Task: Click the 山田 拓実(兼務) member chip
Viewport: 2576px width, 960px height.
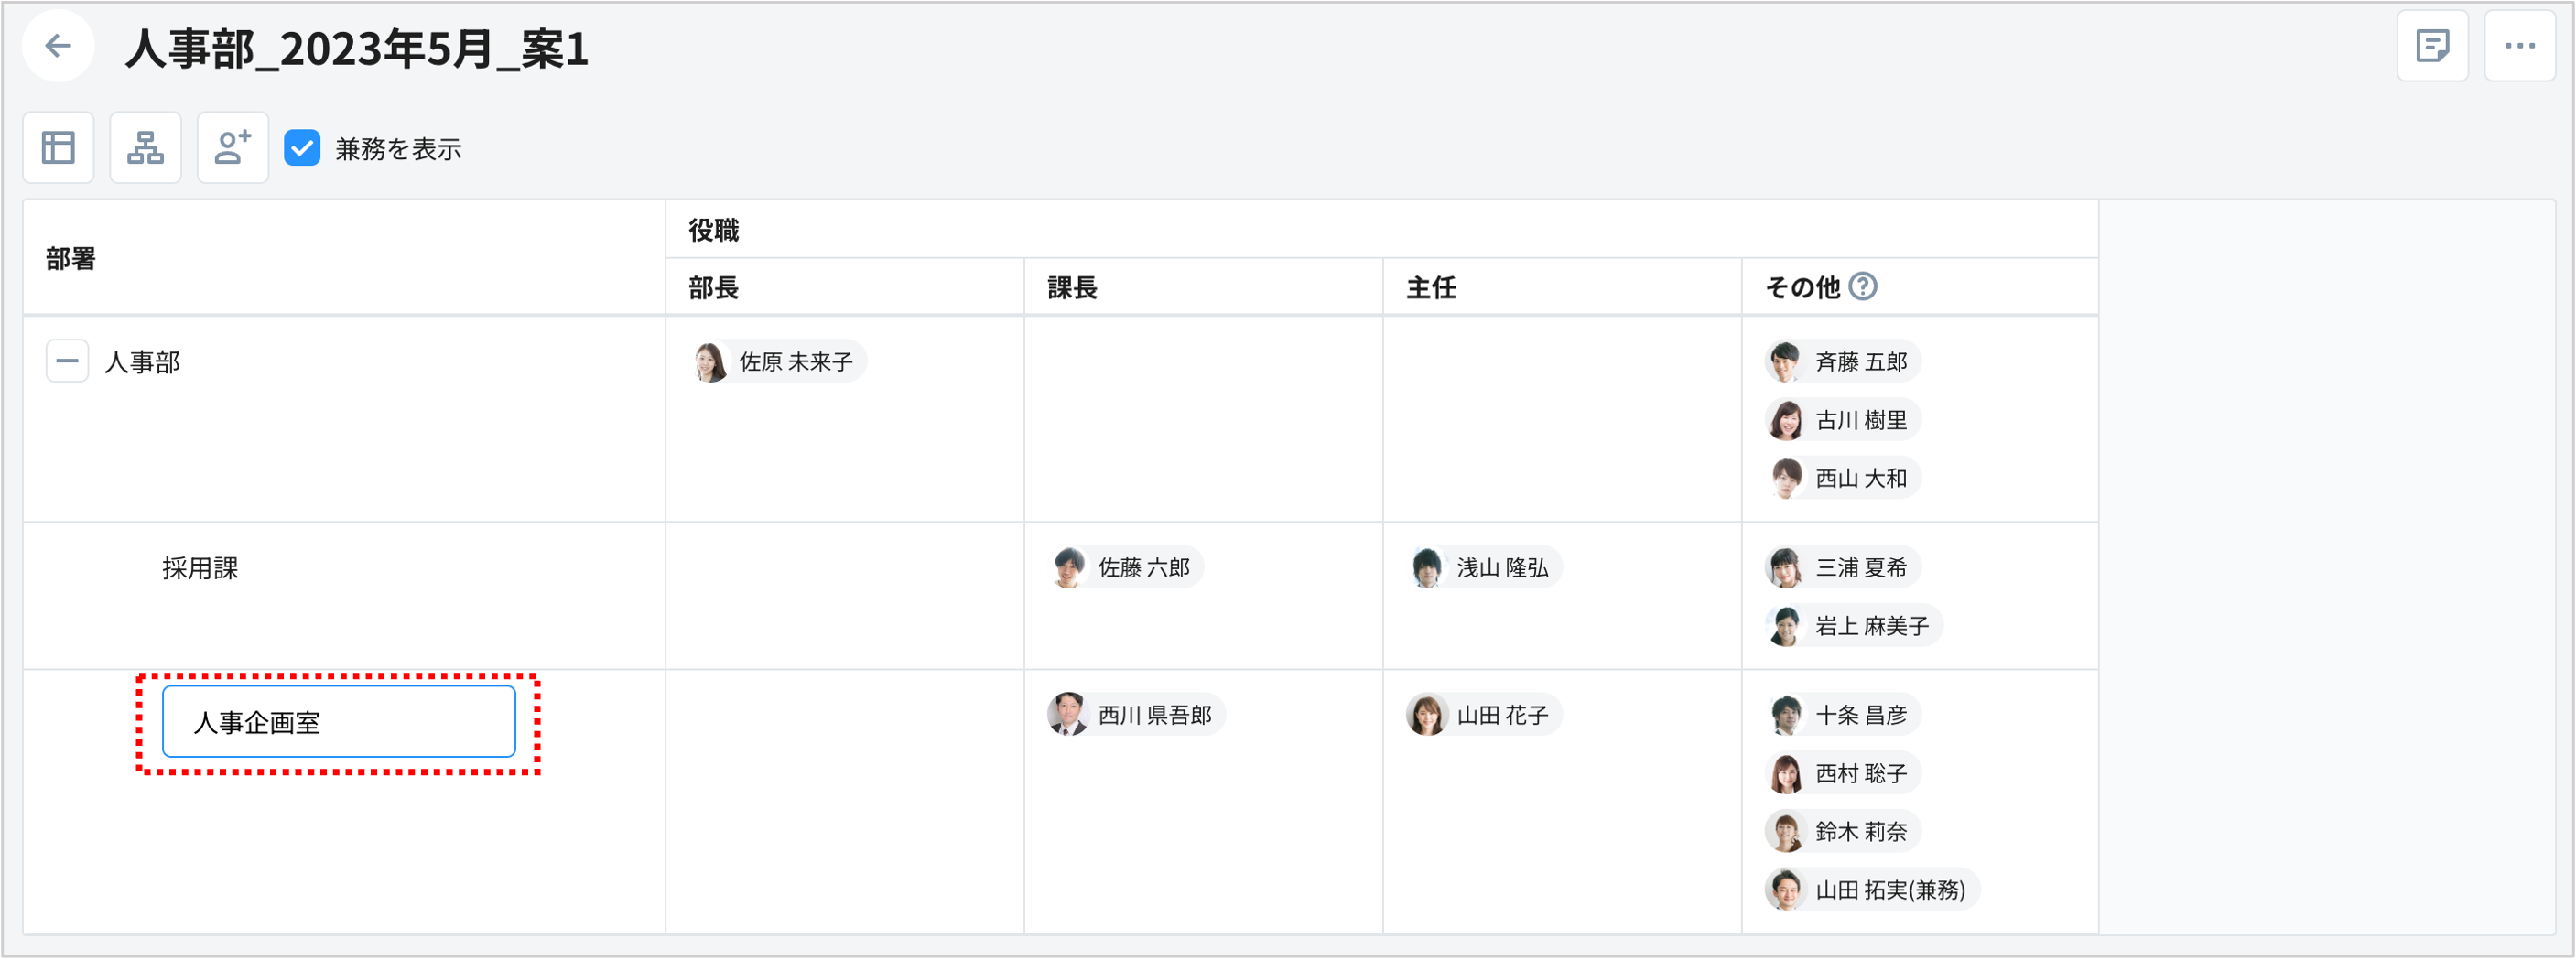Action: click(1874, 890)
